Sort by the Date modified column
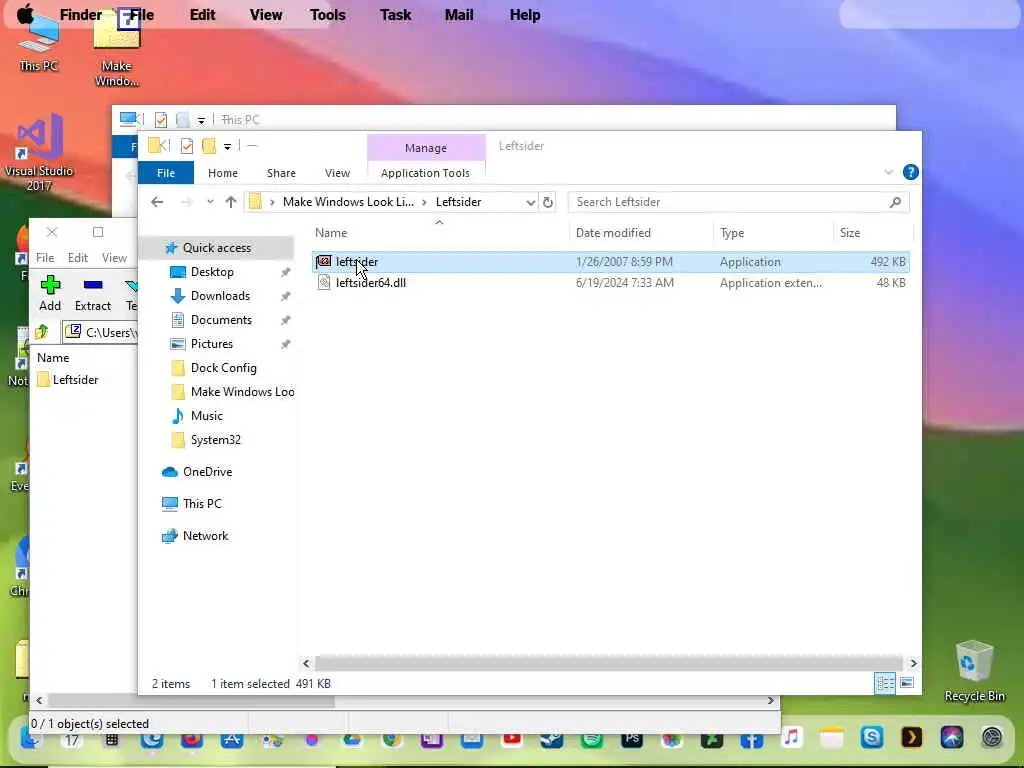This screenshot has width=1024, height=768. (x=613, y=233)
